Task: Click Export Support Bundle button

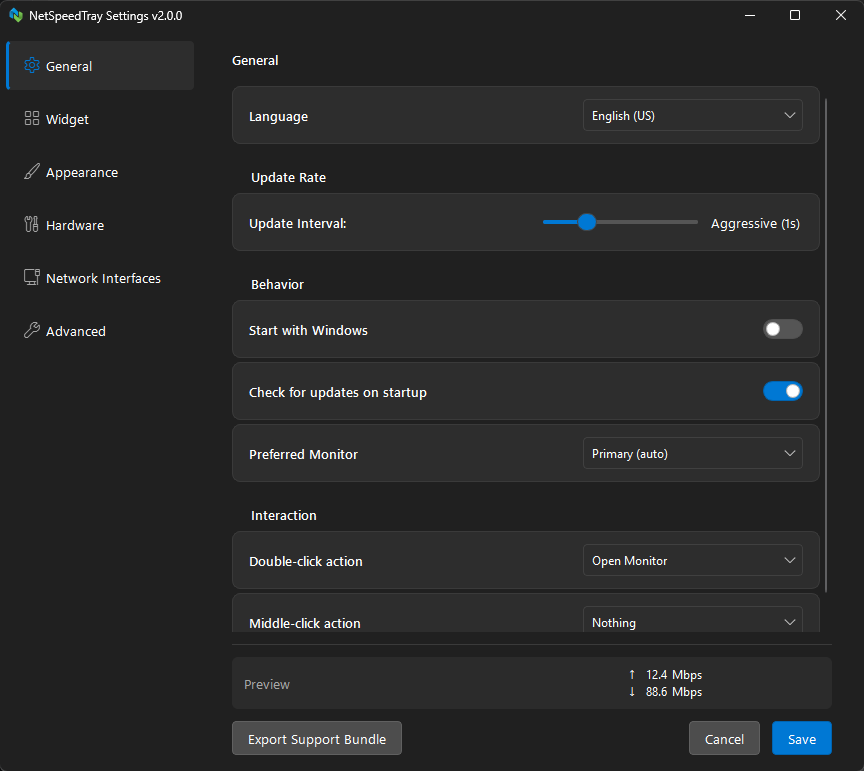Action: [317, 738]
